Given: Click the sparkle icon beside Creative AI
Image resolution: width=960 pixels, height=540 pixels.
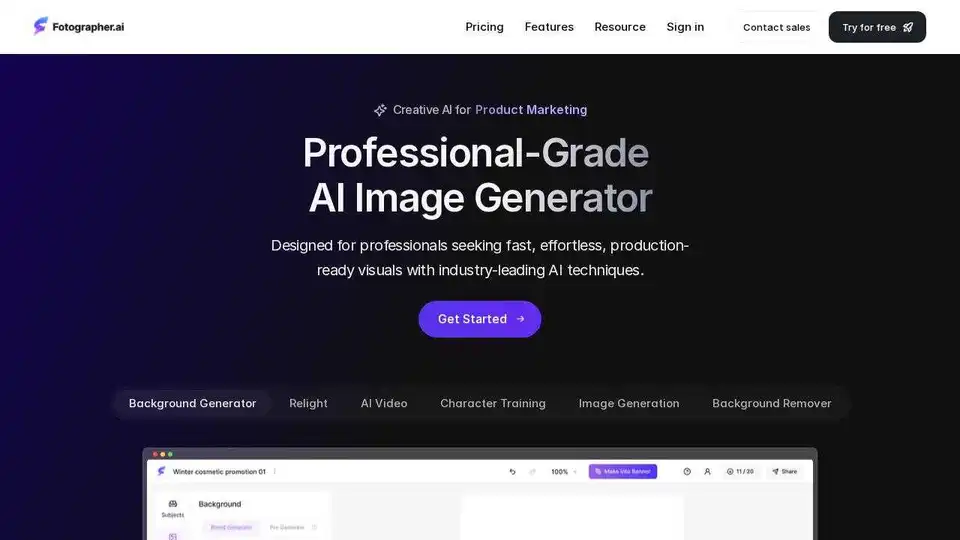Looking at the screenshot, I should (x=380, y=110).
